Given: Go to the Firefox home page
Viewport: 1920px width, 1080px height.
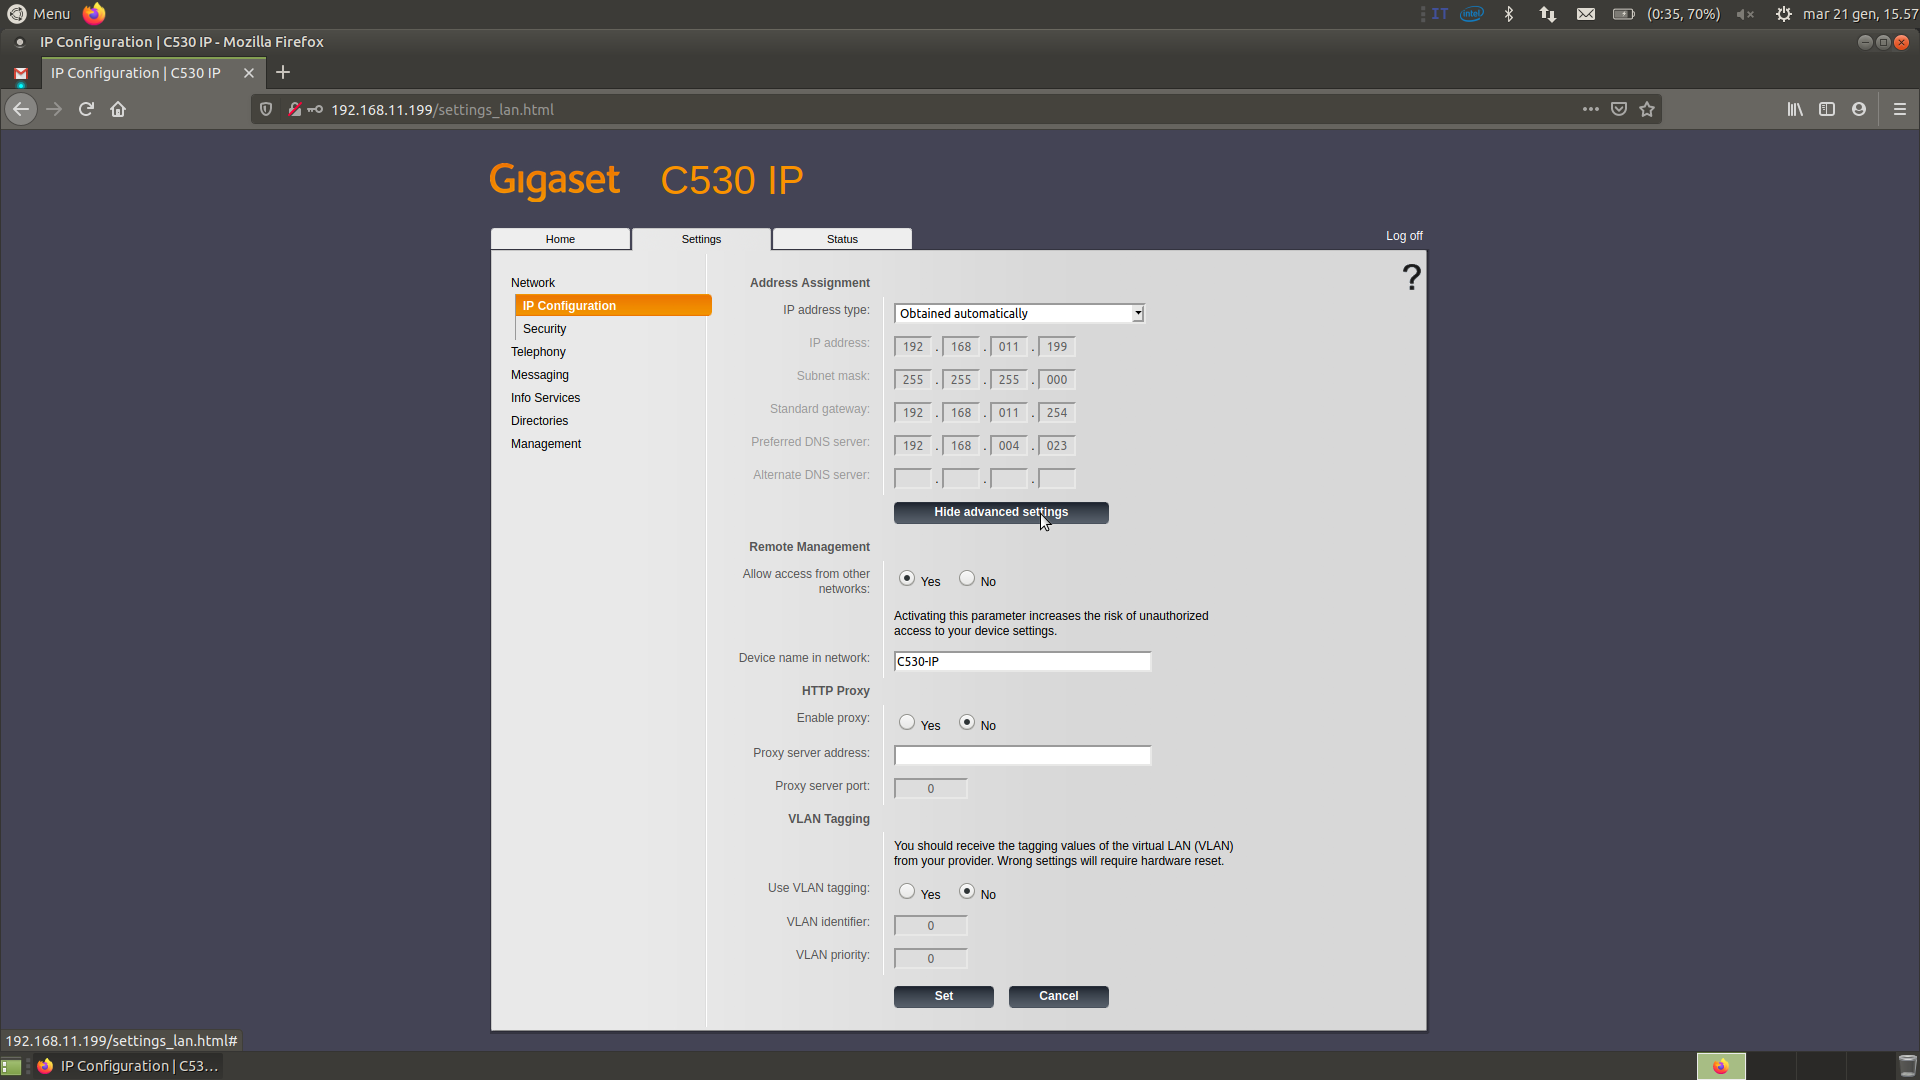Looking at the screenshot, I should [118, 109].
